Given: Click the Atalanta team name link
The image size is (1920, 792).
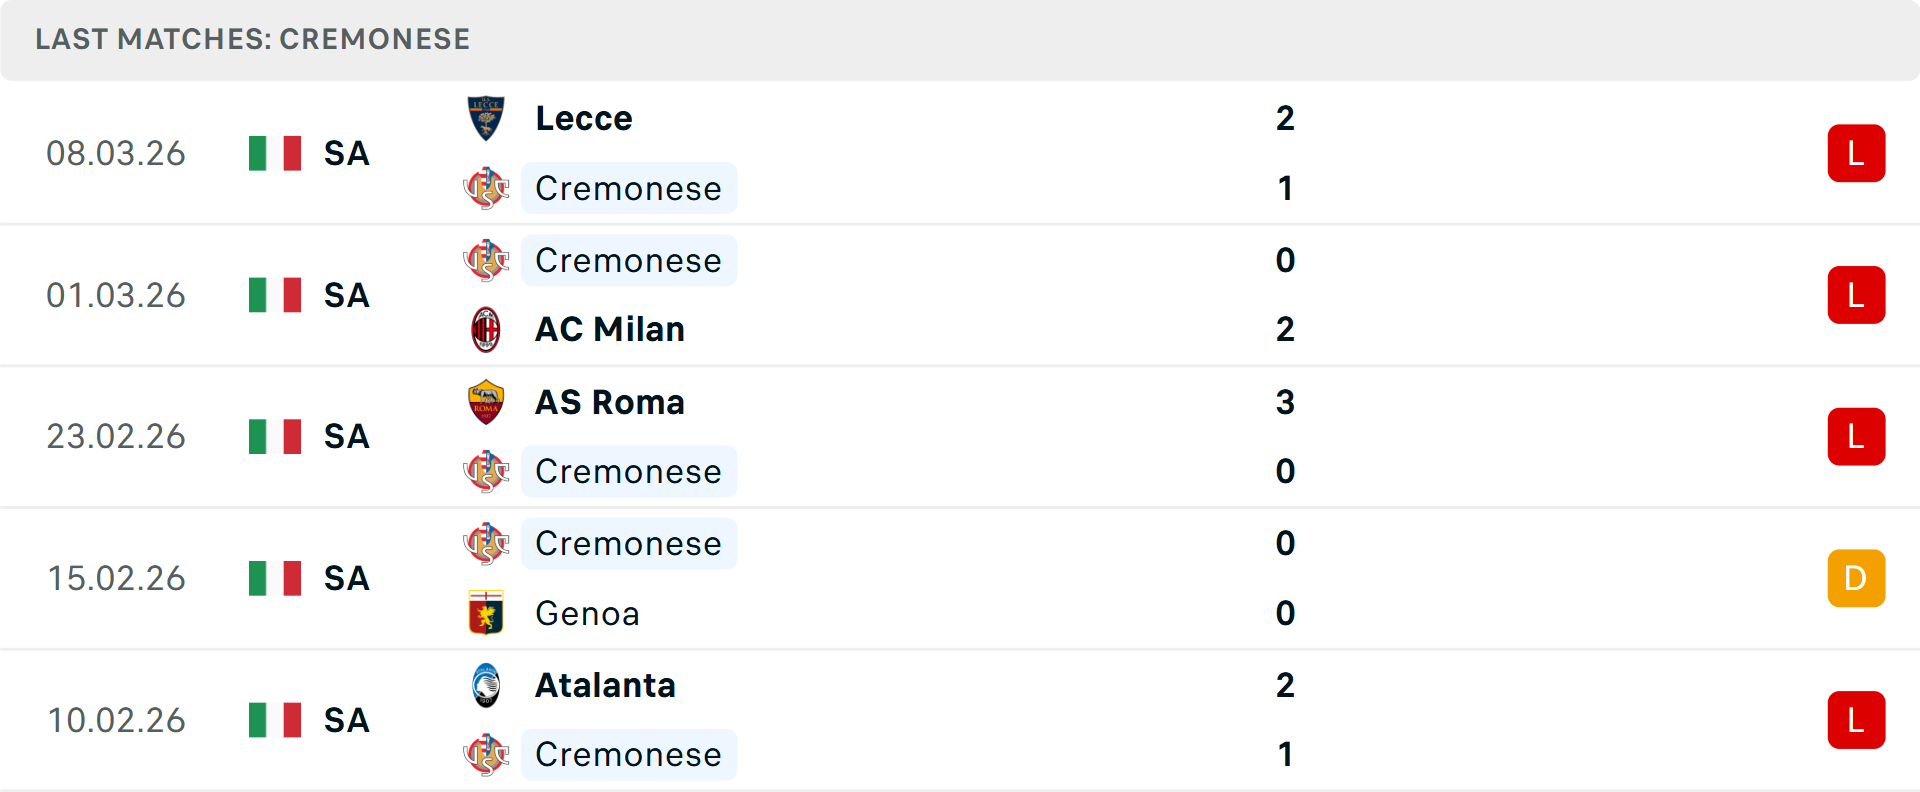Looking at the screenshot, I should [605, 686].
